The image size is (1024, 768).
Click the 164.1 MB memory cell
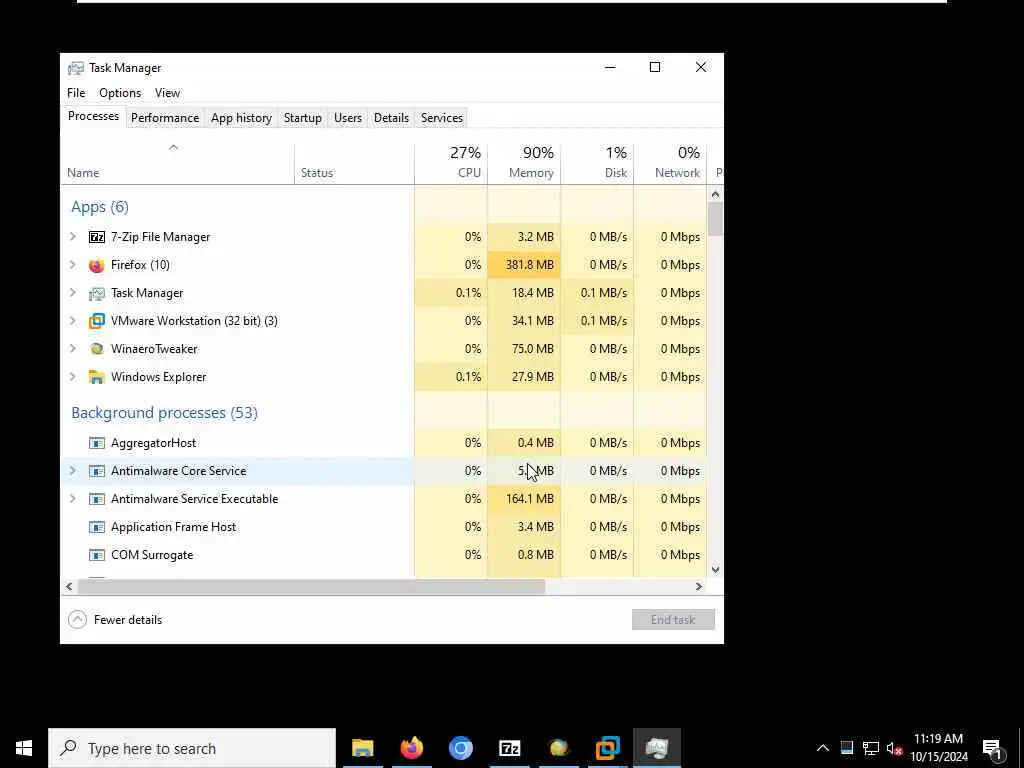tap(524, 499)
